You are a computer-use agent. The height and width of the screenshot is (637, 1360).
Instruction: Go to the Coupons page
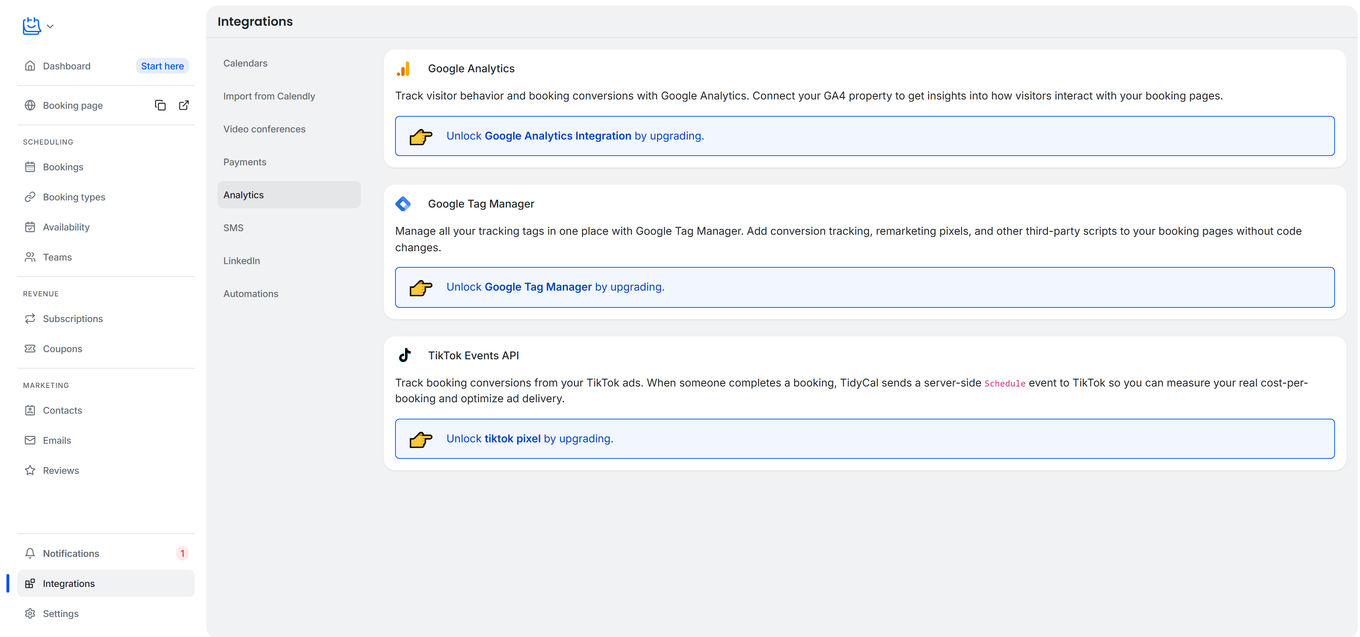[106, 349]
